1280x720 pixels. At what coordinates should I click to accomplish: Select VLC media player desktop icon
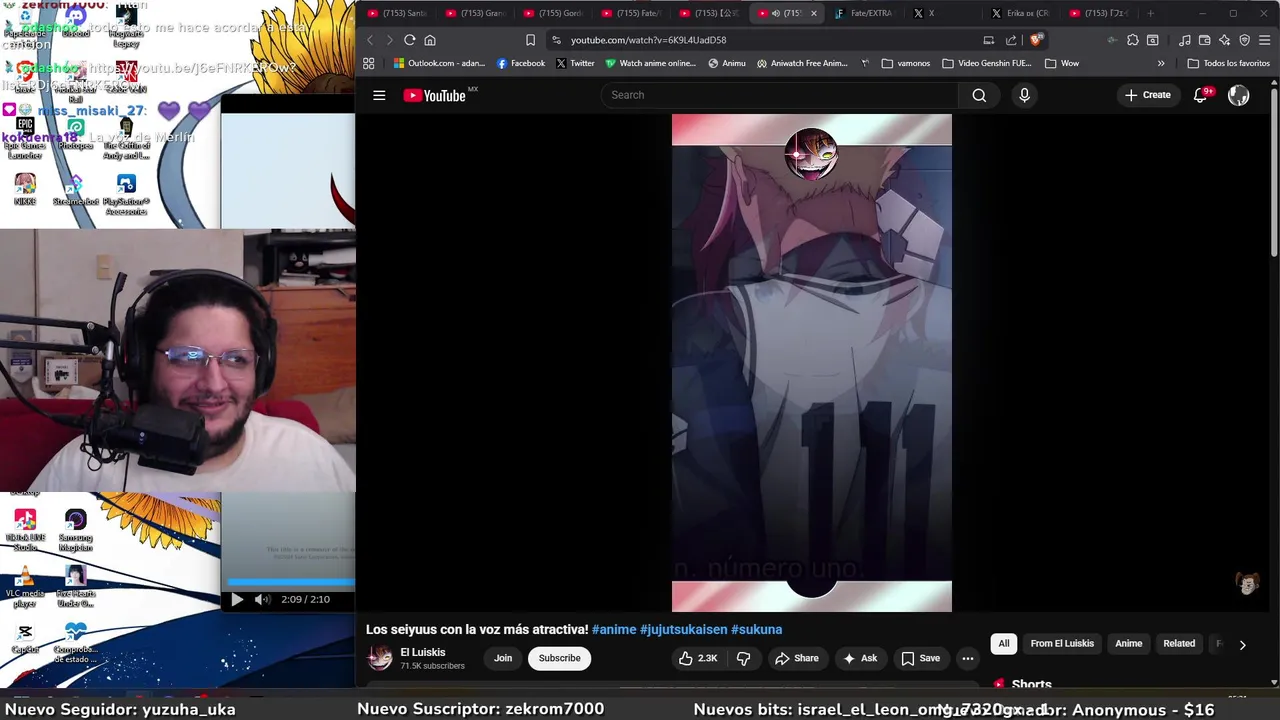coord(25,585)
